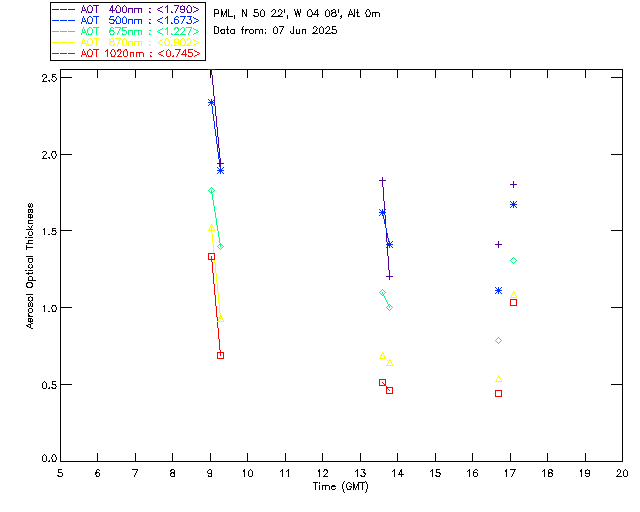Click the green diamond marker at AOT 1.0 near 14 GMT
Viewport: 640px width, 512px height.
(389, 307)
